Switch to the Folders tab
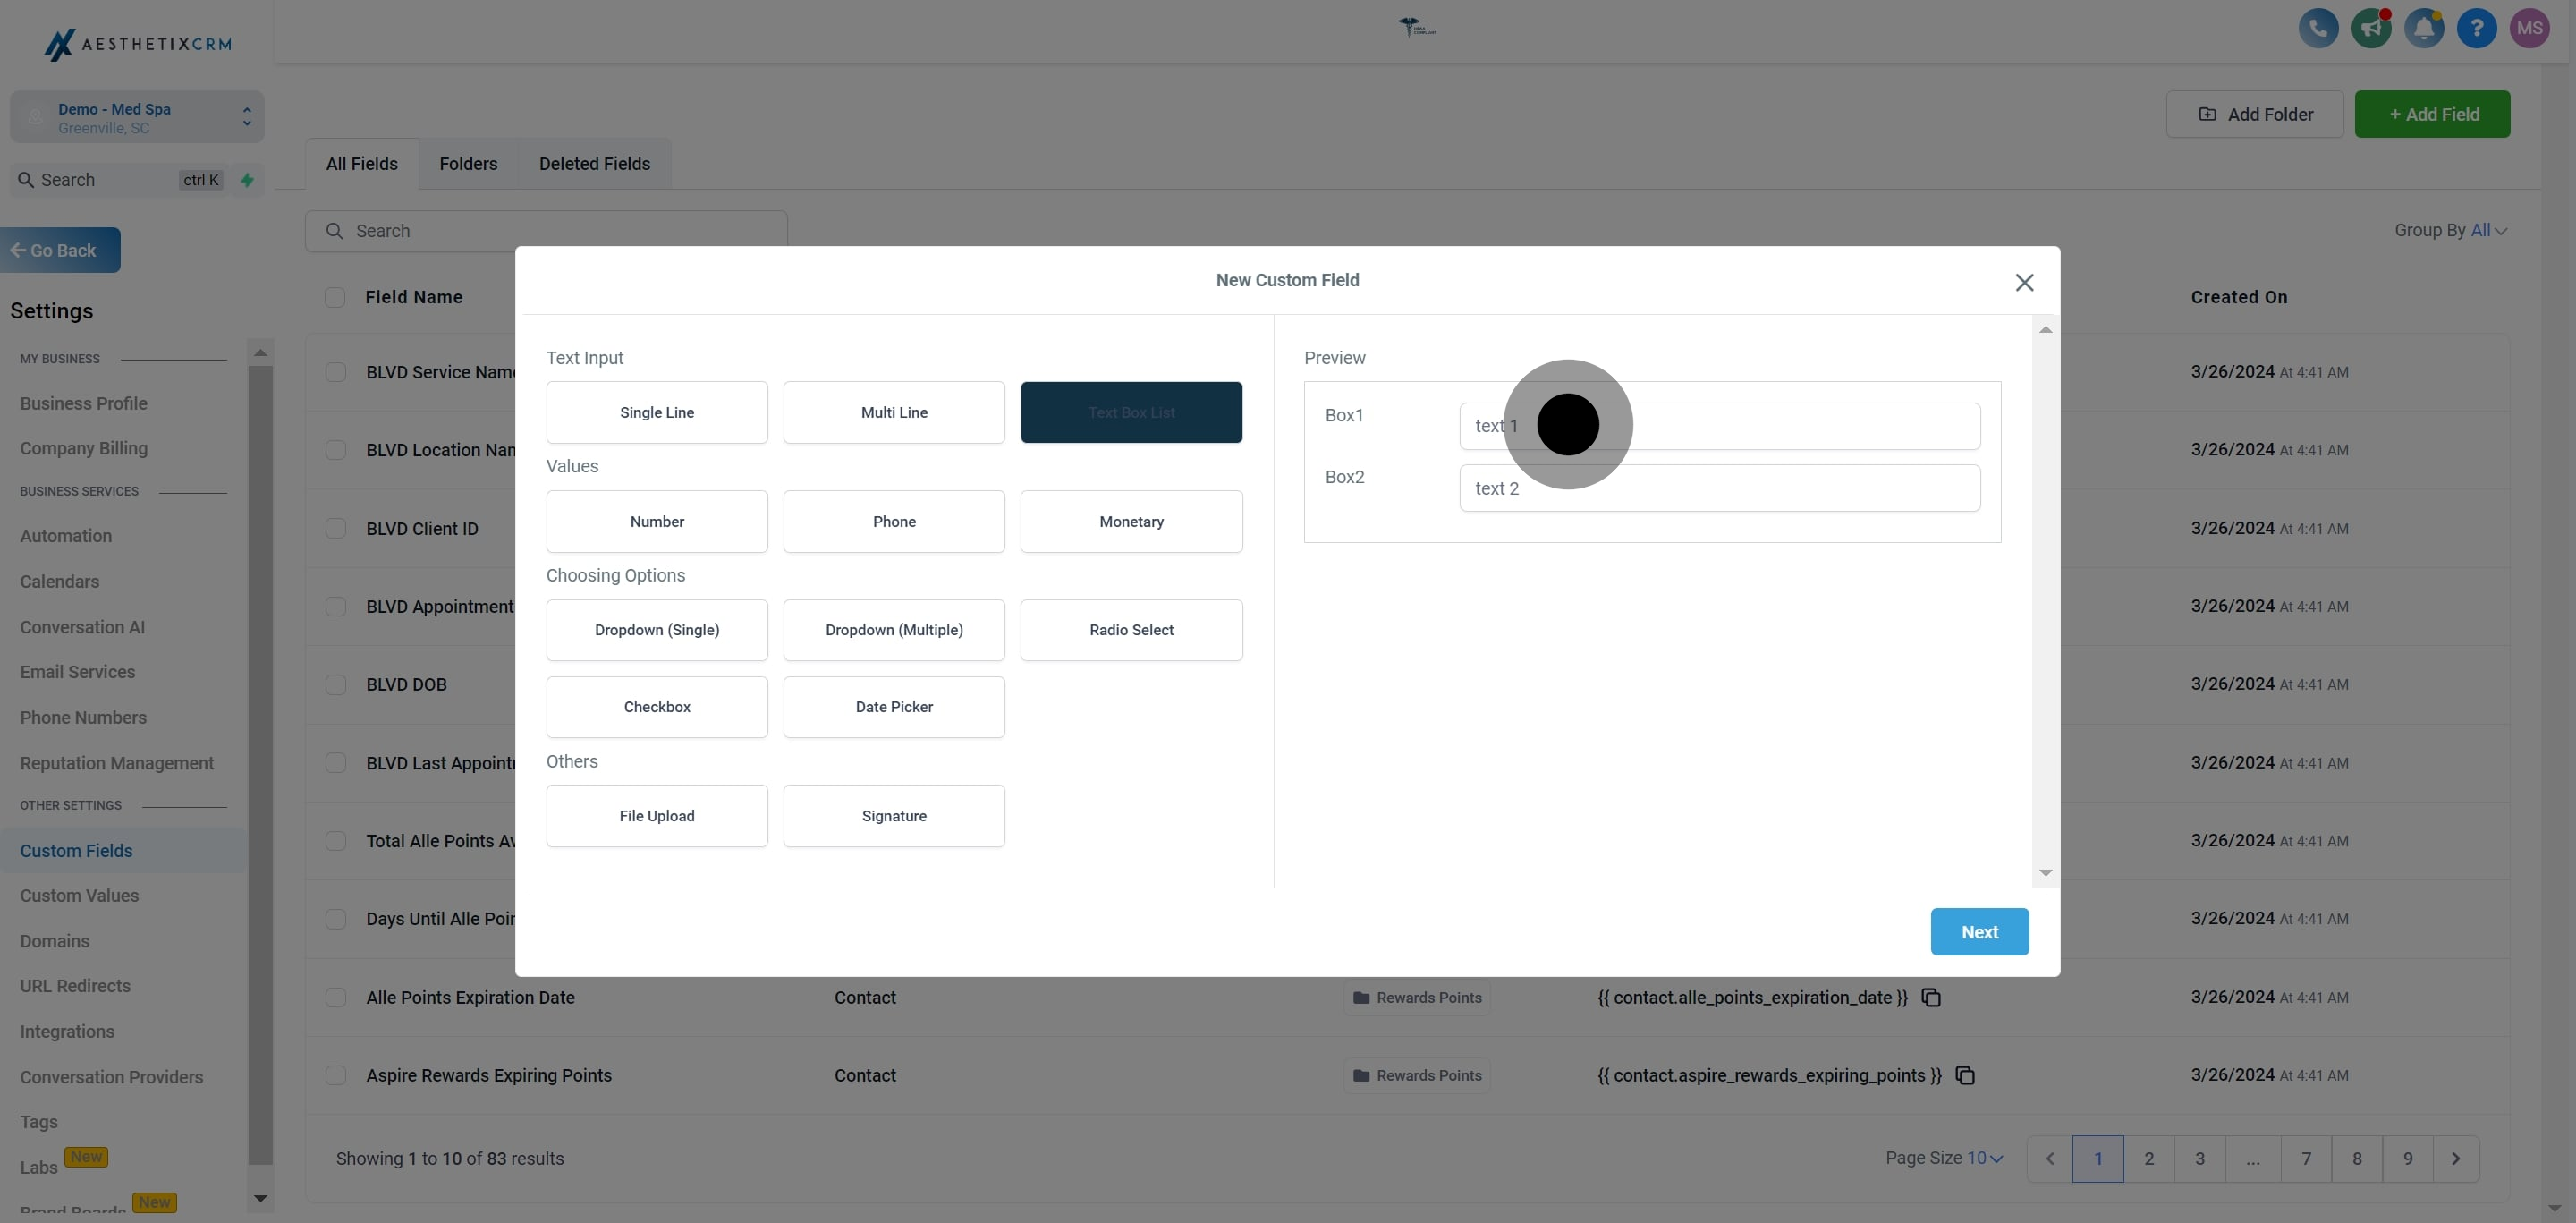Image resolution: width=2576 pixels, height=1223 pixels. (468, 164)
